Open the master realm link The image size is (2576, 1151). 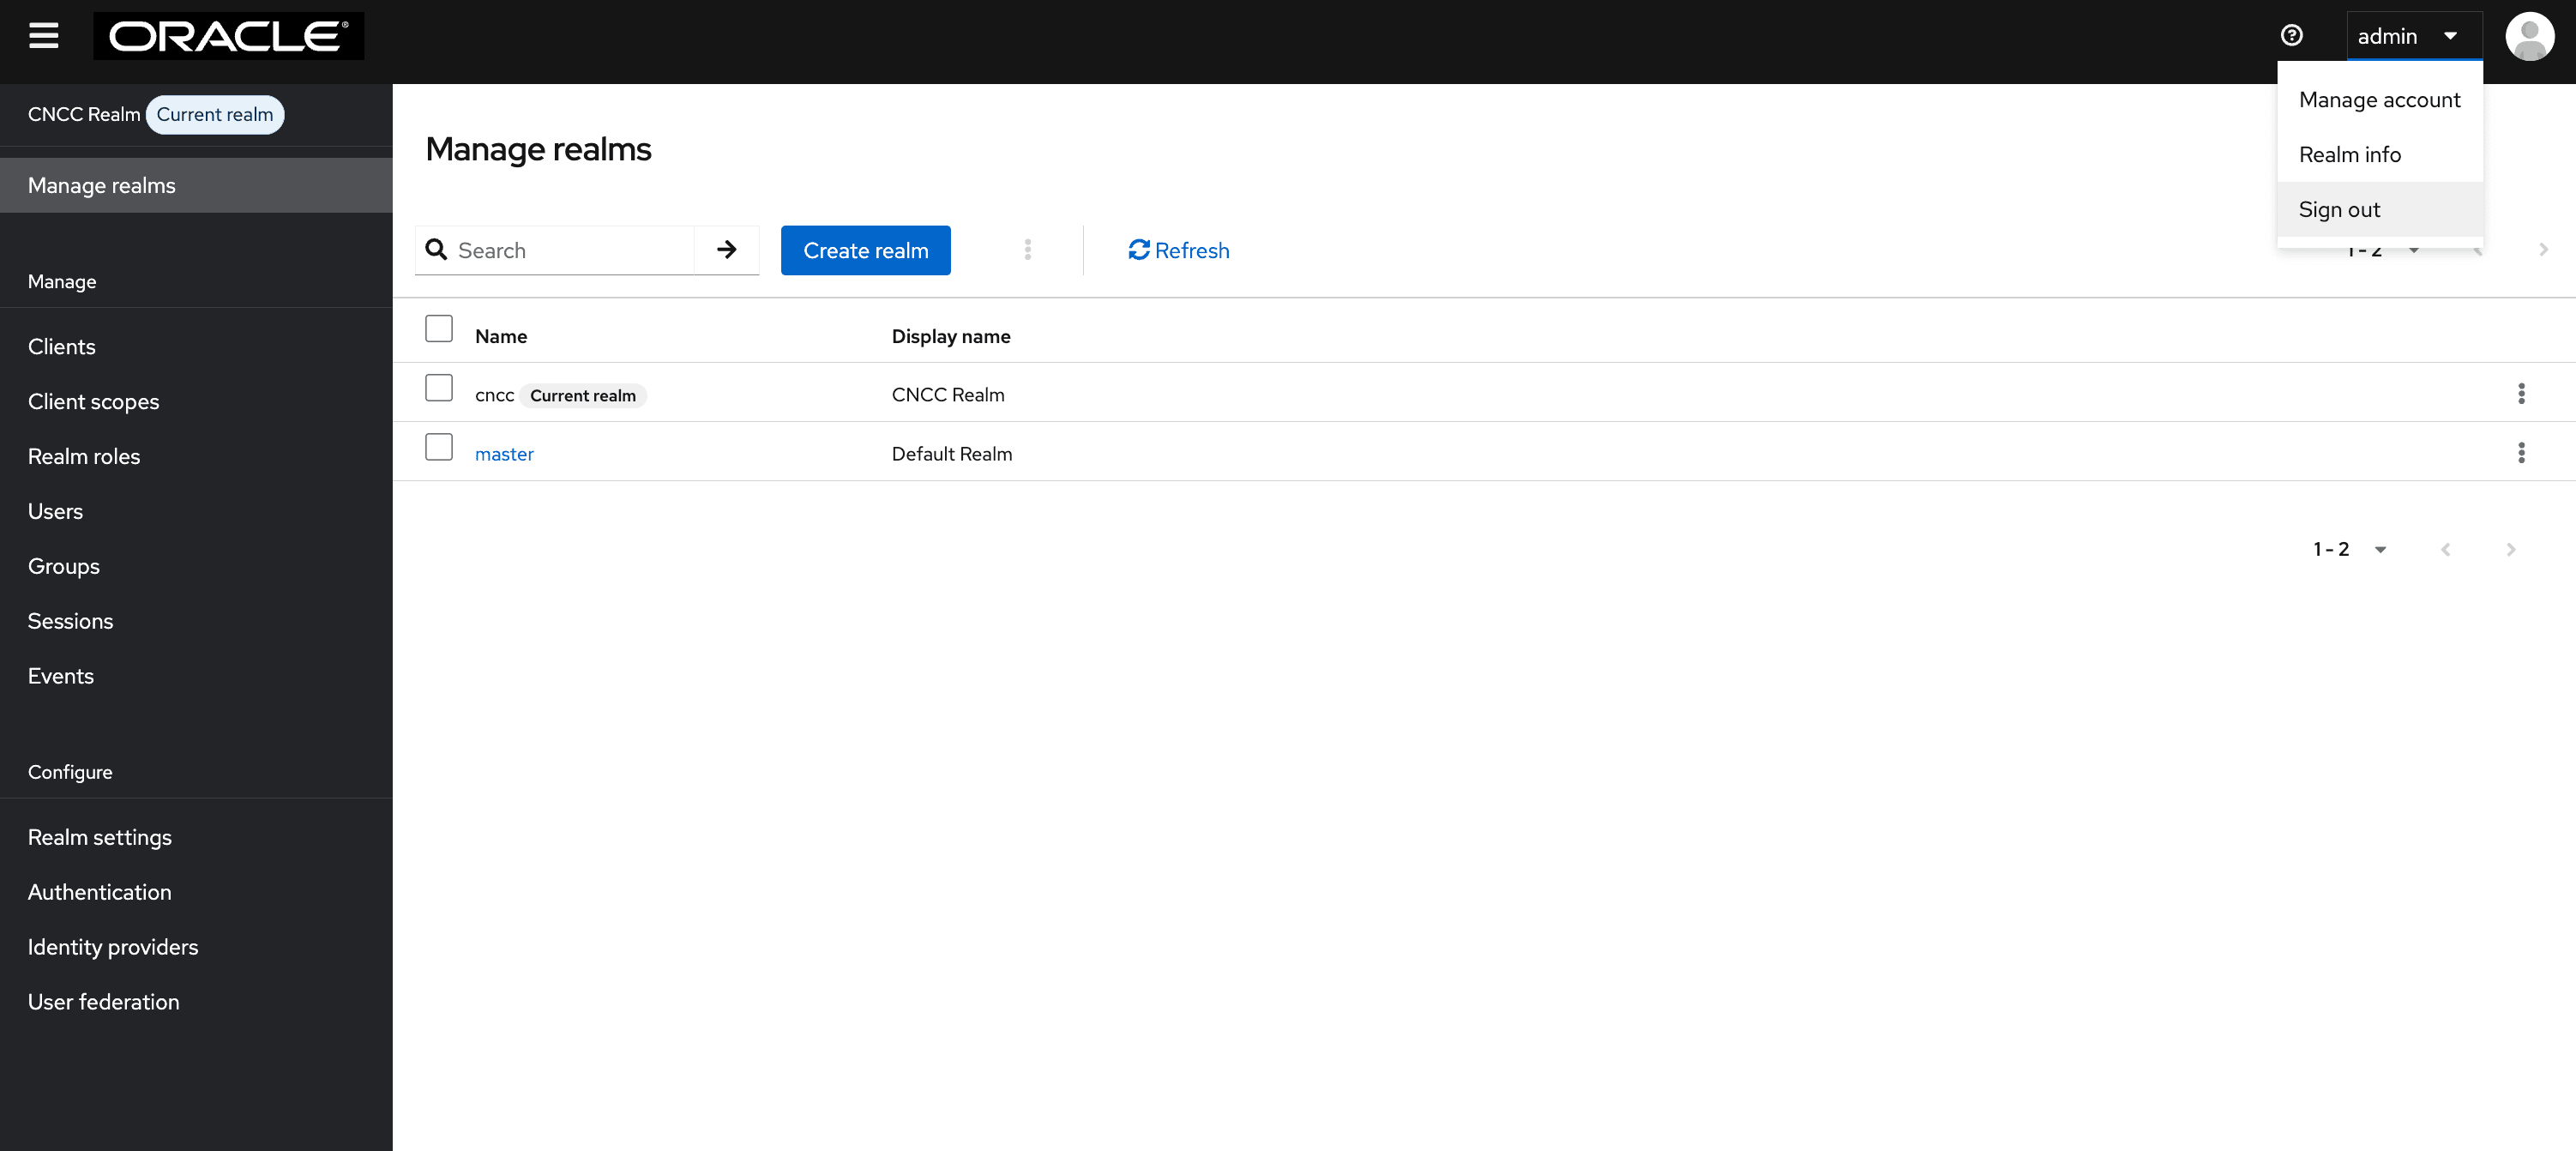pyautogui.click(x=504, y=454)
